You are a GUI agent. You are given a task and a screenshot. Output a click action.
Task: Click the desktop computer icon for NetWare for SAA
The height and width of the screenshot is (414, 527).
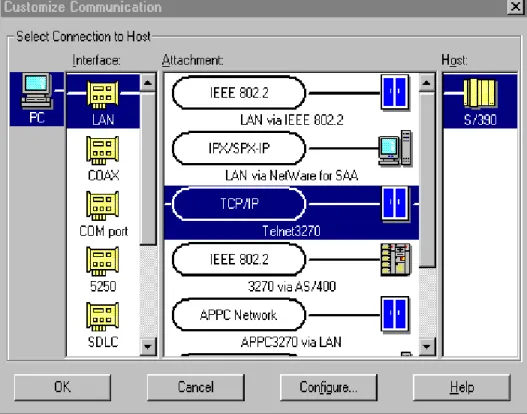pyautogui.click(x=395, y=148)
